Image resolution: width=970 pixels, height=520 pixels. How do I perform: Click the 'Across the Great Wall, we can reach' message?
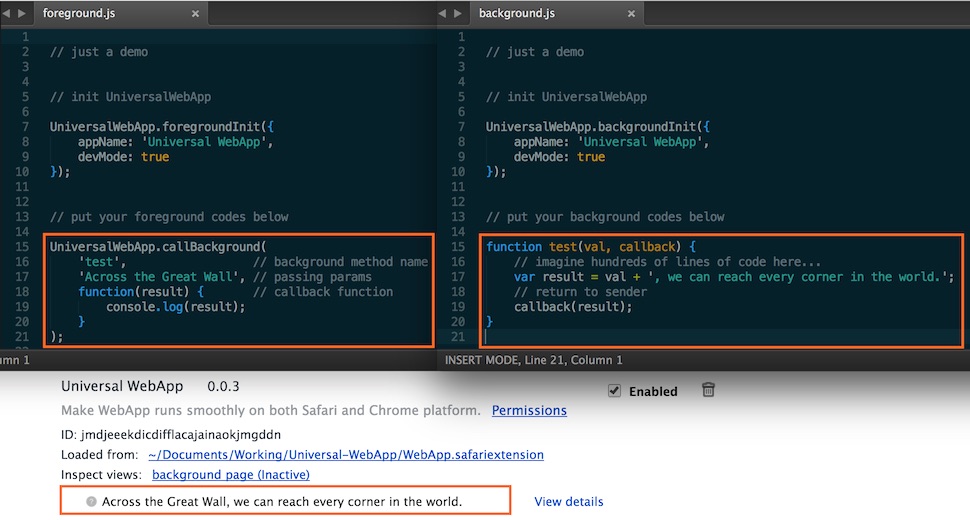[282, 501]
